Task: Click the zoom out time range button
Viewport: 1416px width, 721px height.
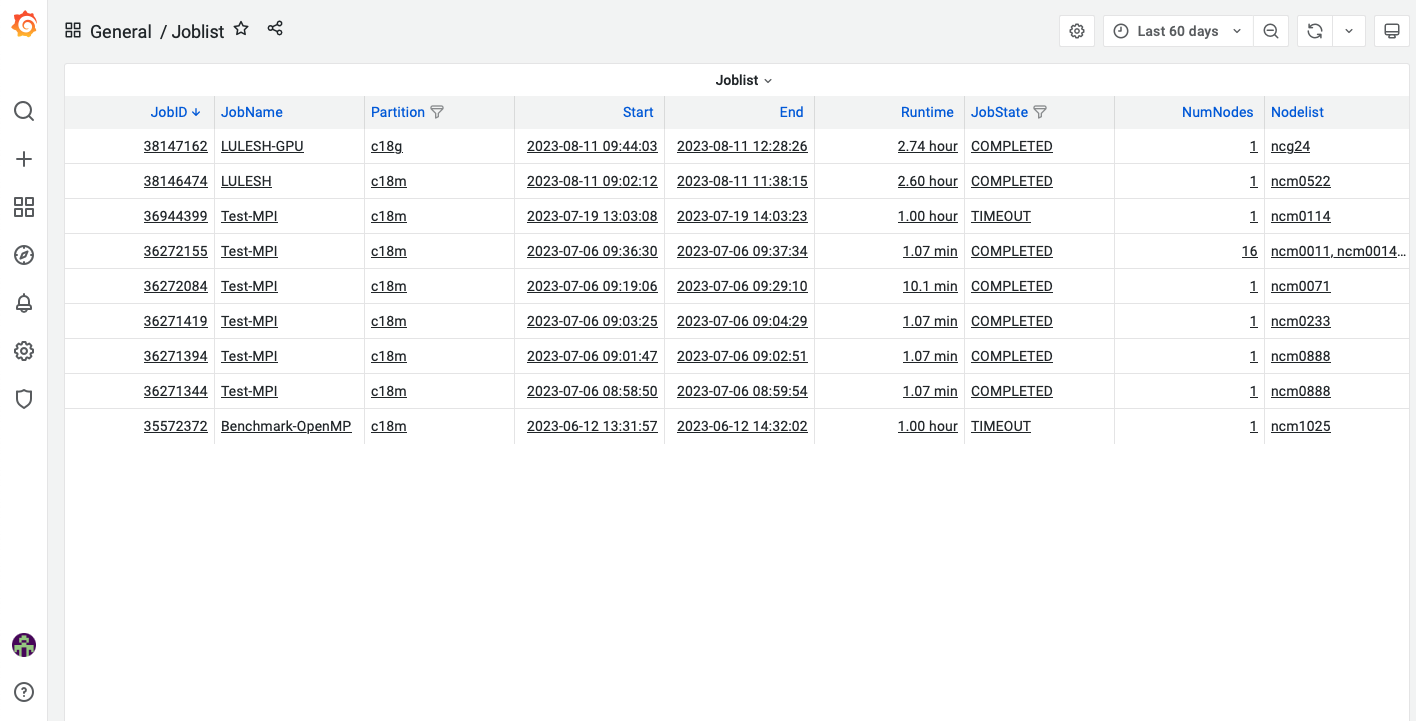Action: (1271, 31)
